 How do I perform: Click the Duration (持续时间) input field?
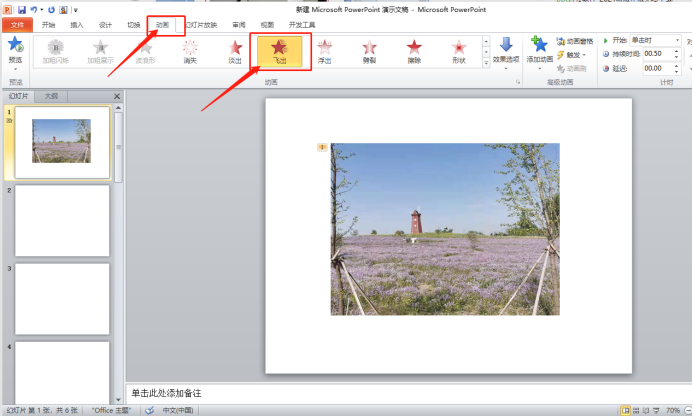point(656,54)
